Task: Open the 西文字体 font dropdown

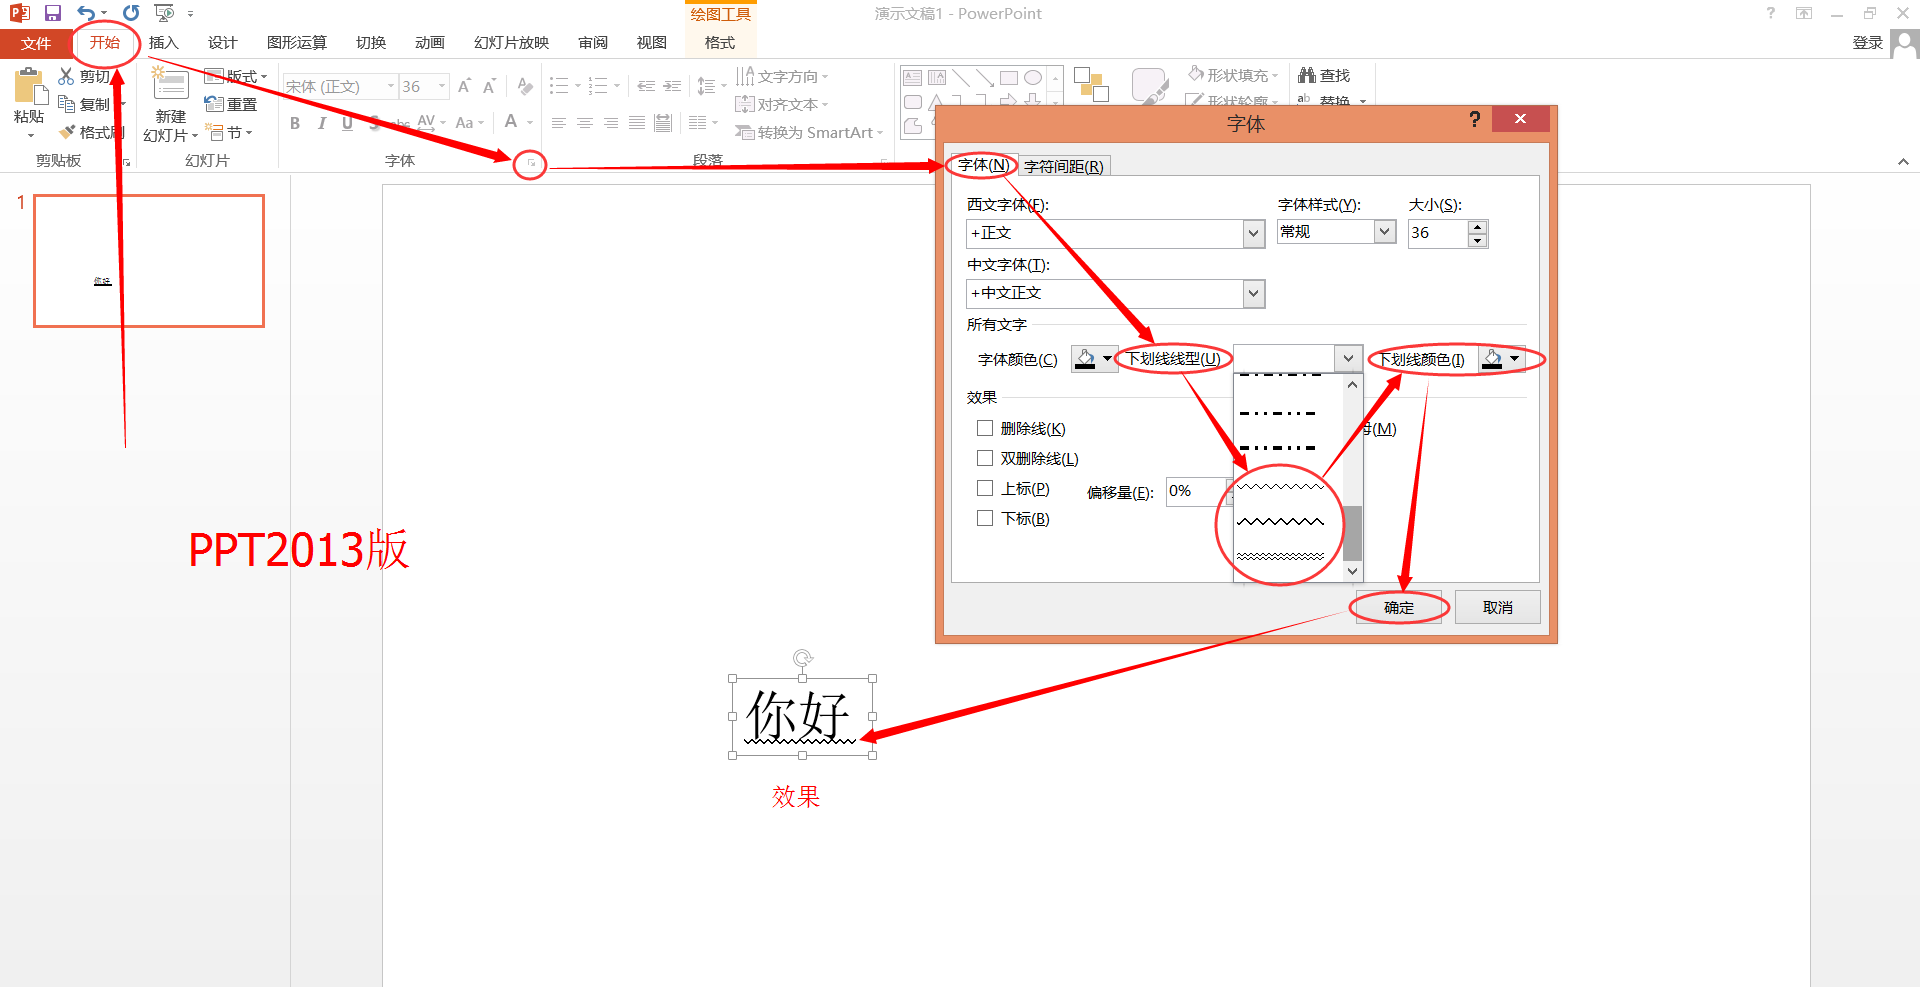Action: [1254, 233]
